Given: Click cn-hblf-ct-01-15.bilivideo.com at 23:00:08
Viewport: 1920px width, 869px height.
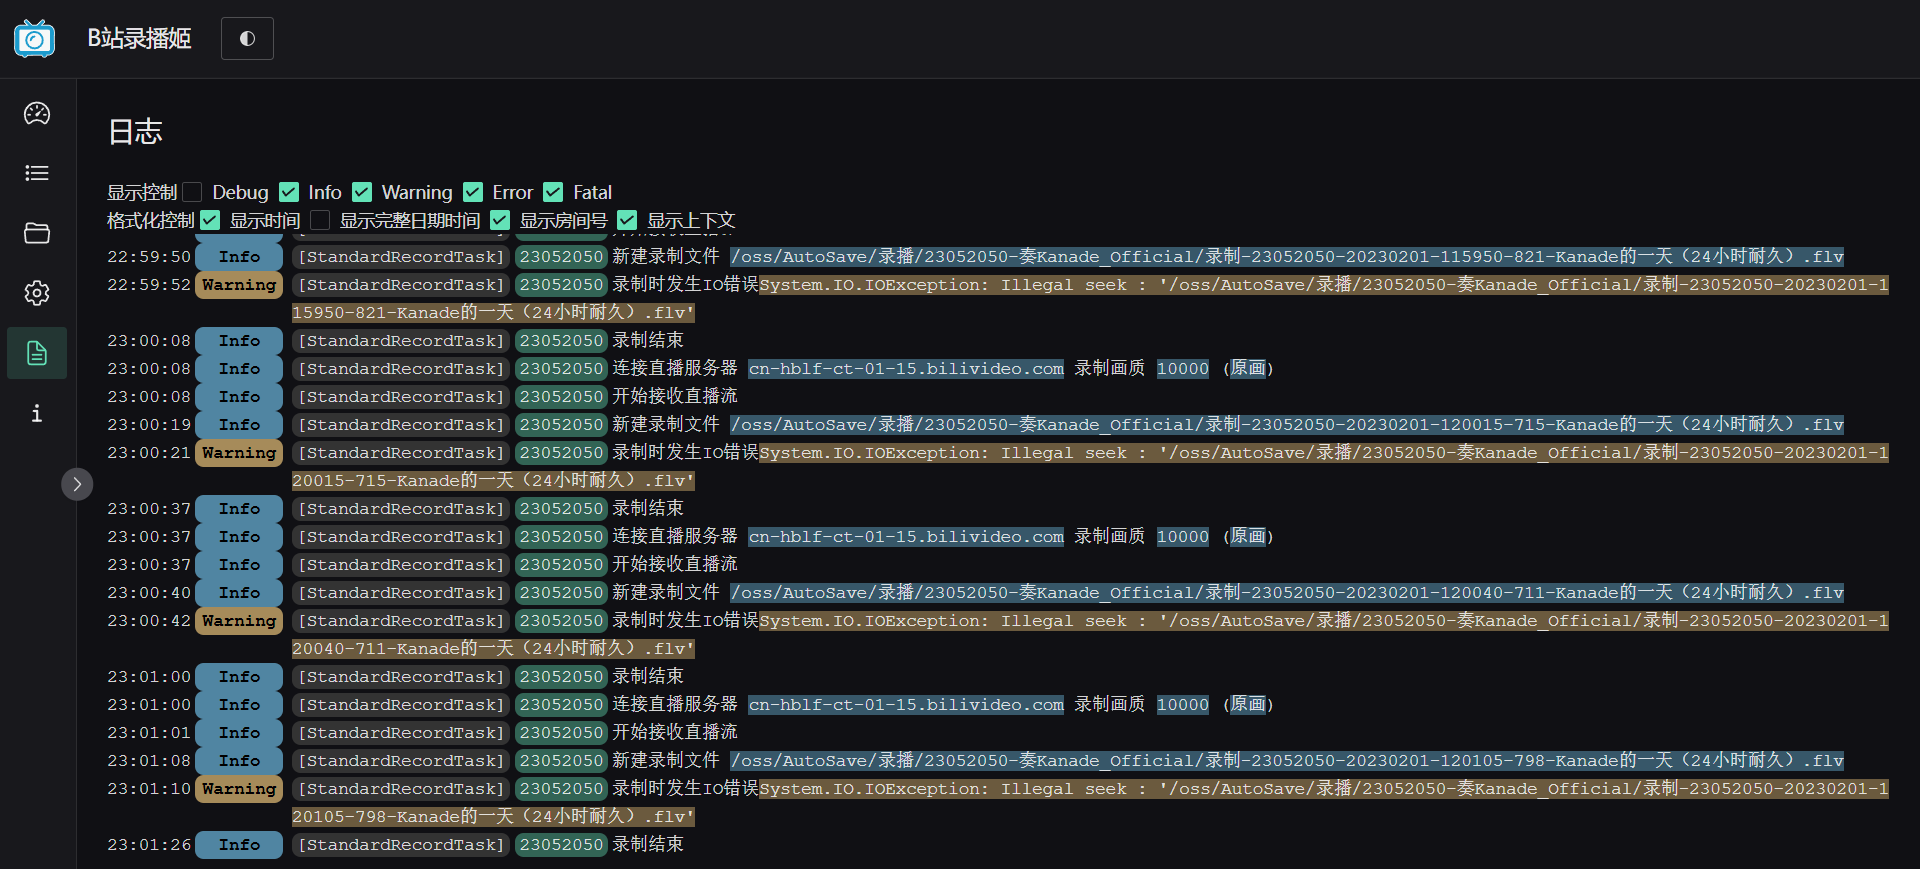Looking at the screenshot, I should [906, 369].
